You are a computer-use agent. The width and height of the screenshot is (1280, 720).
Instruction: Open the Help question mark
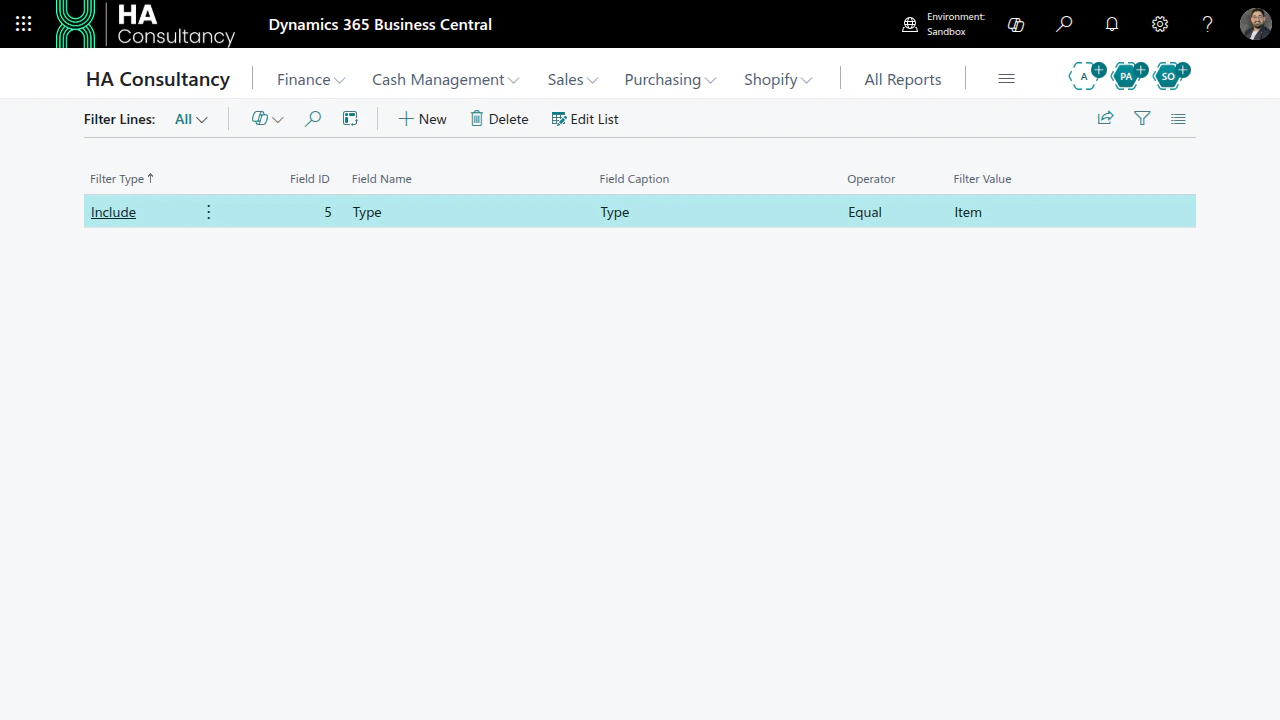pyautogui.click(x=1208, y=24)
